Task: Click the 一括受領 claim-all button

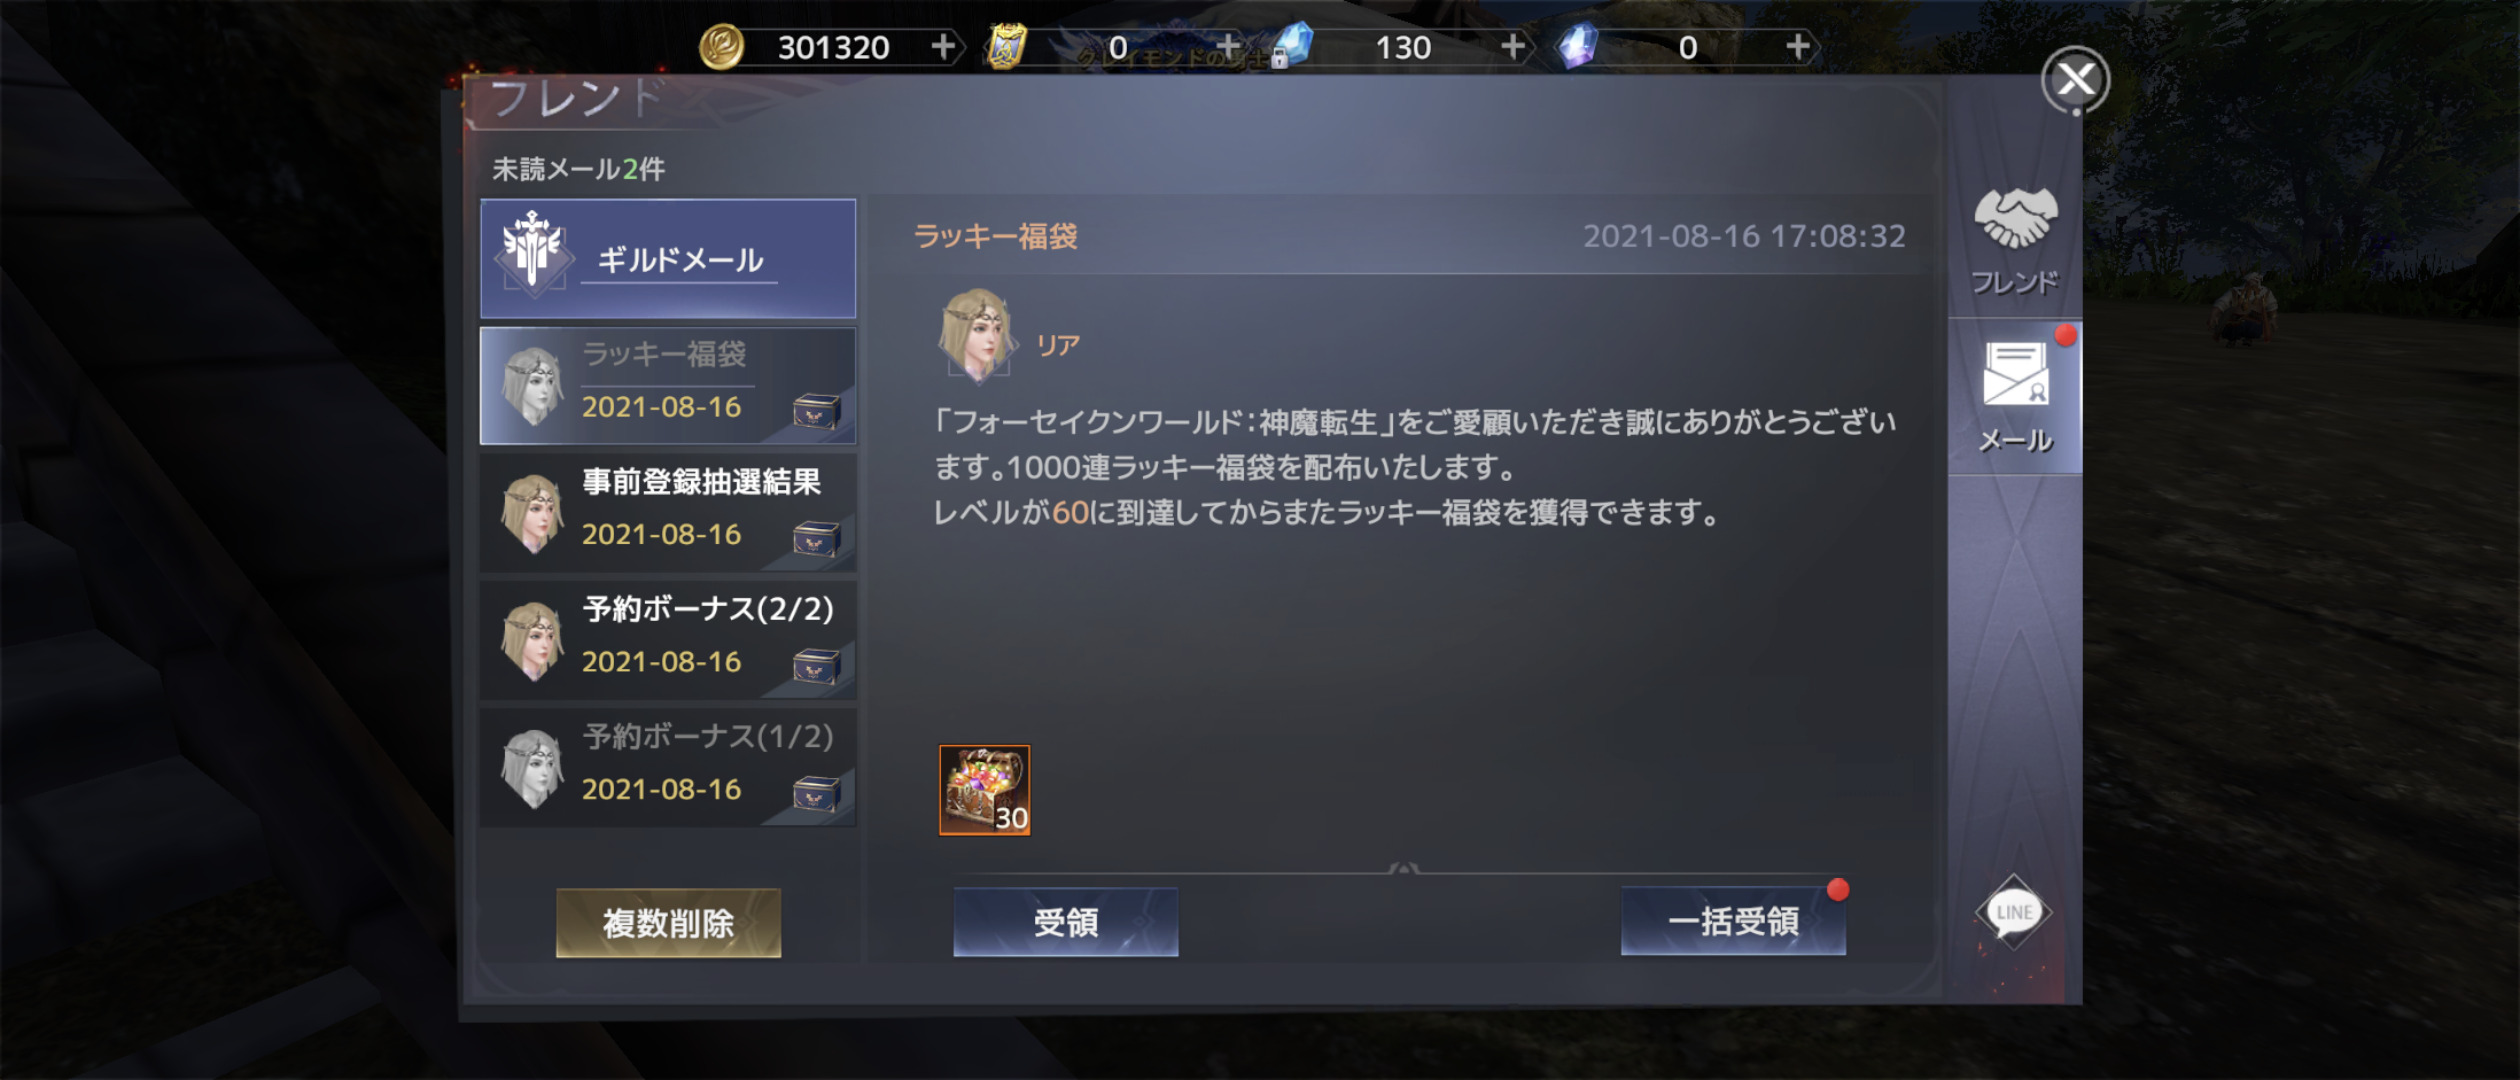Action: coord(1733,921)
